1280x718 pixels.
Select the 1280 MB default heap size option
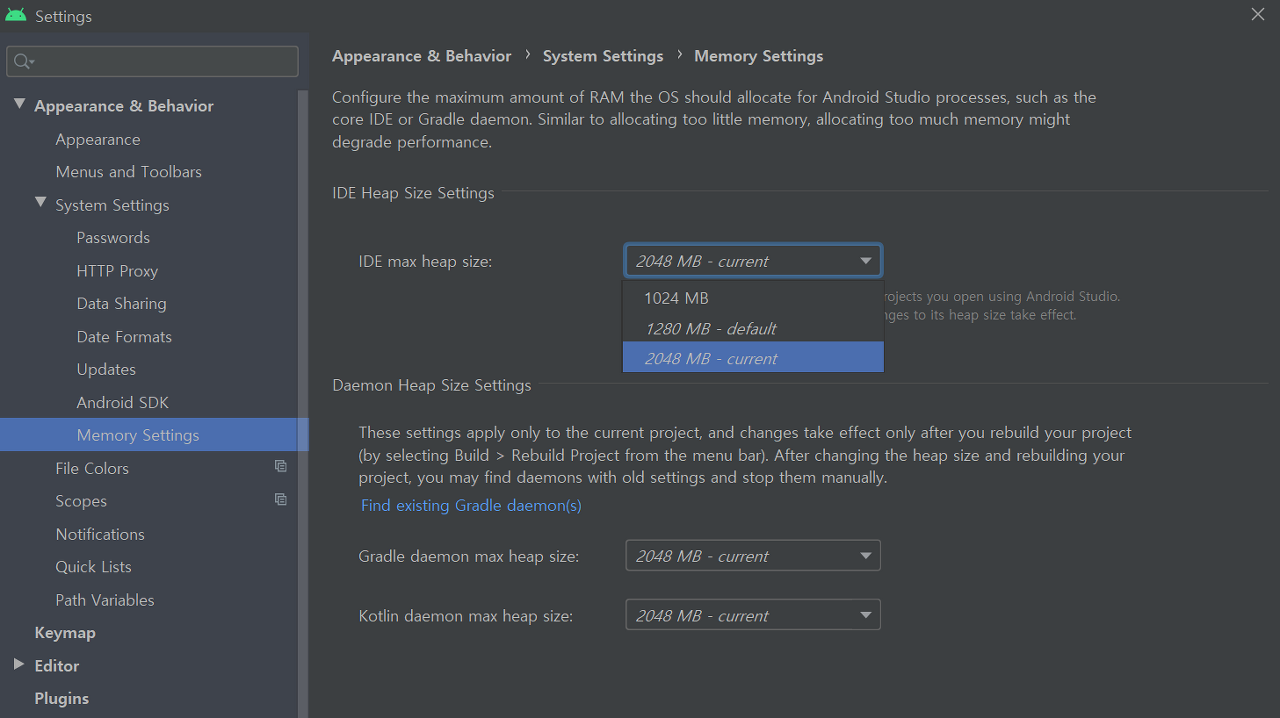710,328
